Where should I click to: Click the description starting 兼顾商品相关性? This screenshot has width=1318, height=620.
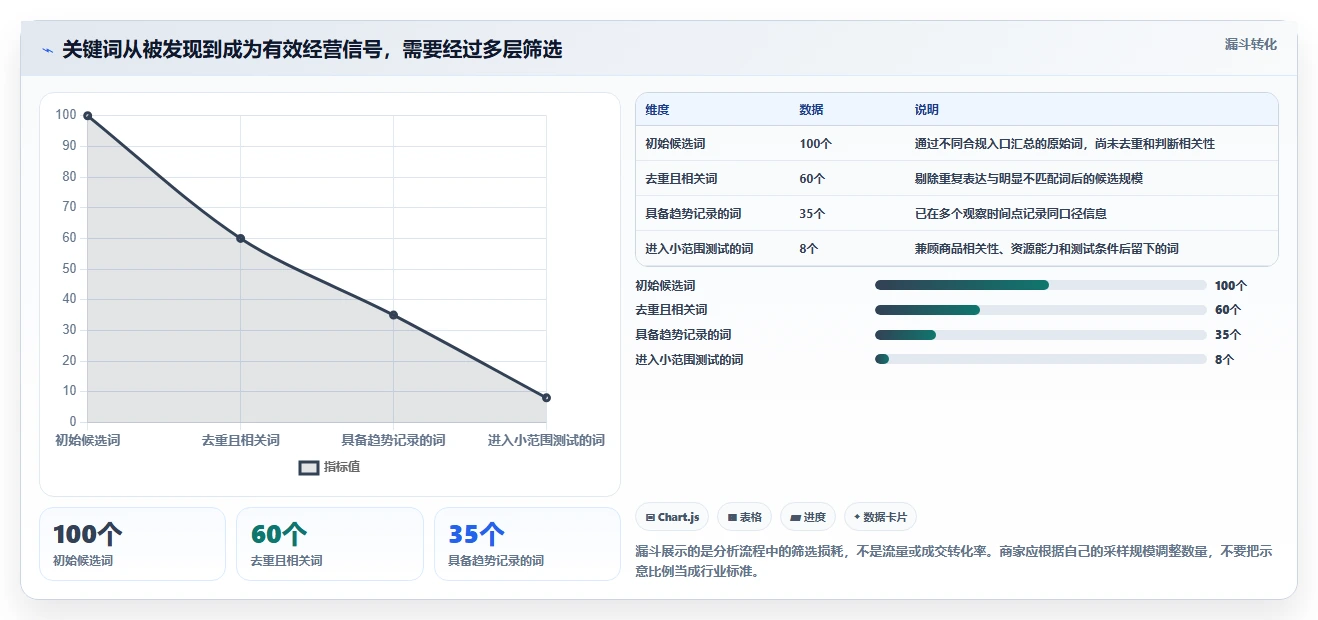[x=1046, y=249]
